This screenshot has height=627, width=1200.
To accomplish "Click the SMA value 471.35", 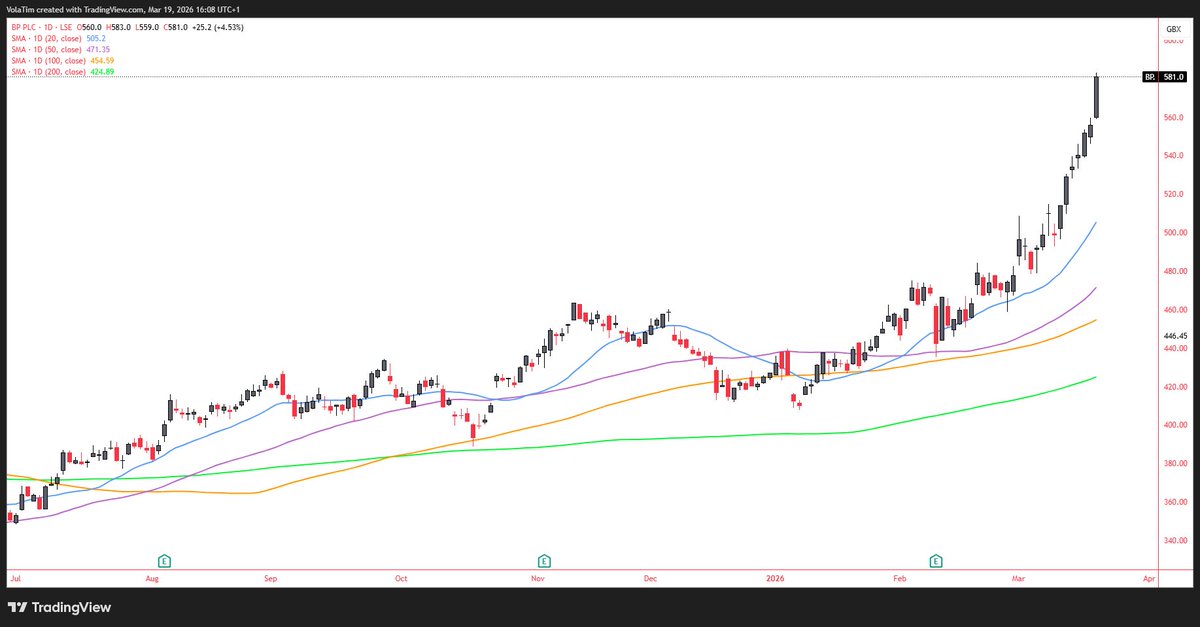I will tap(100, 50).
